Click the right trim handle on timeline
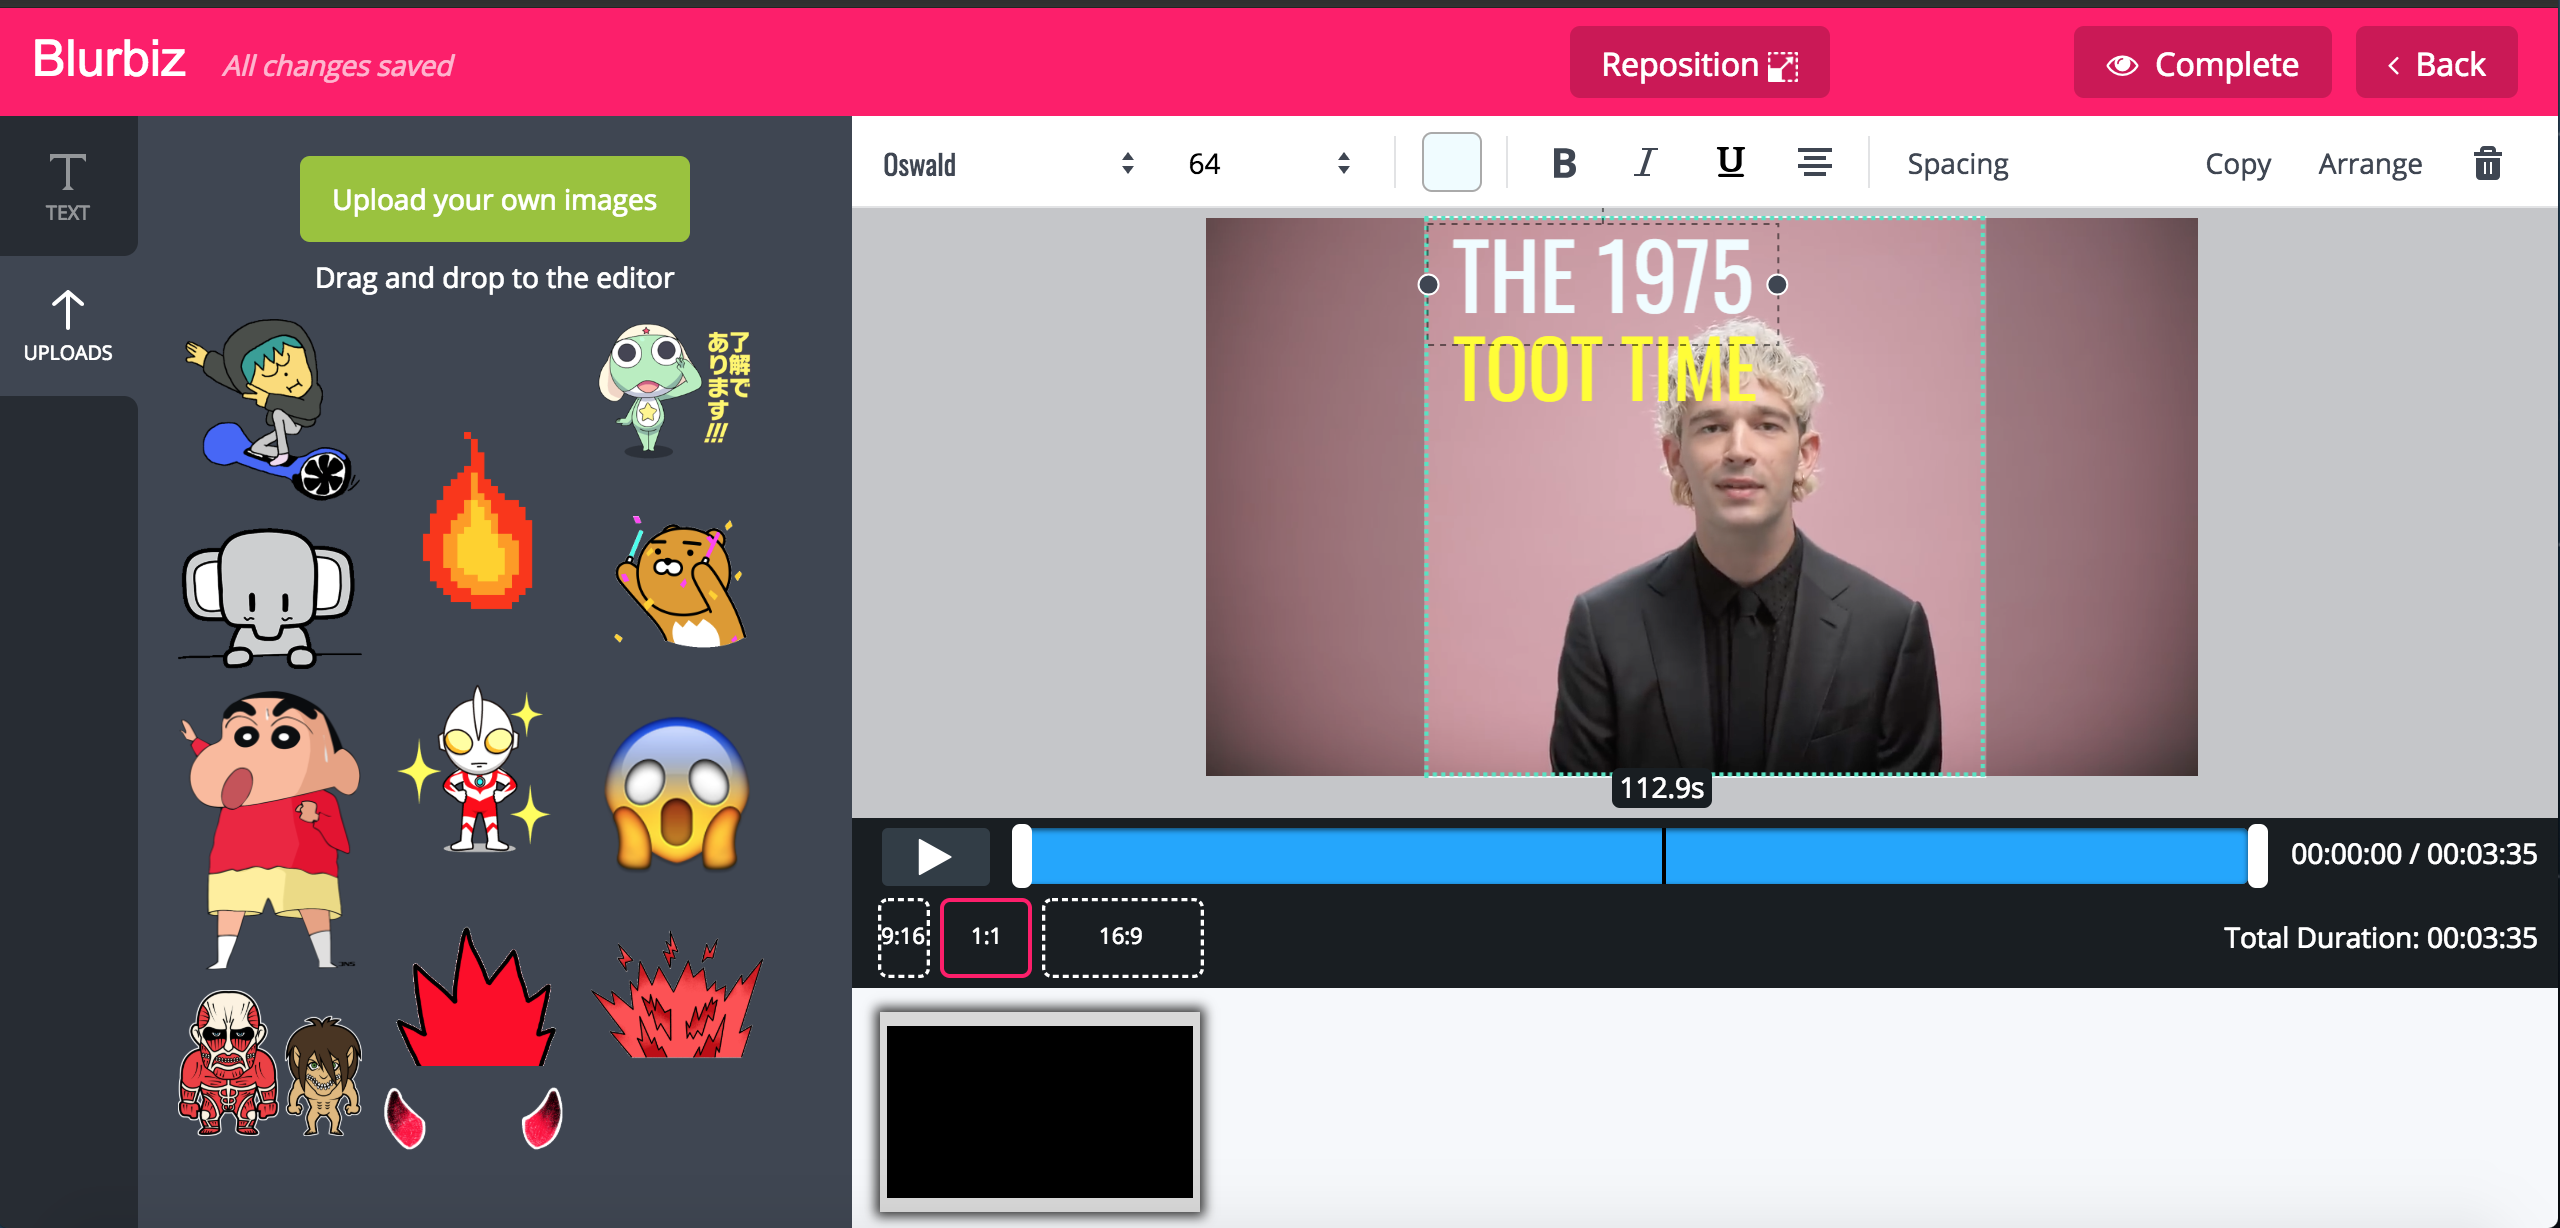The height and width of the screenshot is (1228, 2560). pos(2257,856)
